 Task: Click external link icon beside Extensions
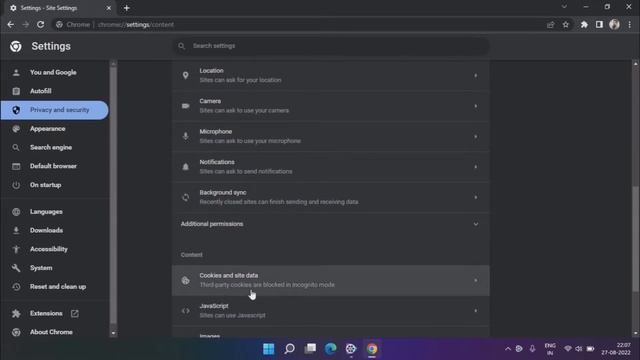[75, 313]
